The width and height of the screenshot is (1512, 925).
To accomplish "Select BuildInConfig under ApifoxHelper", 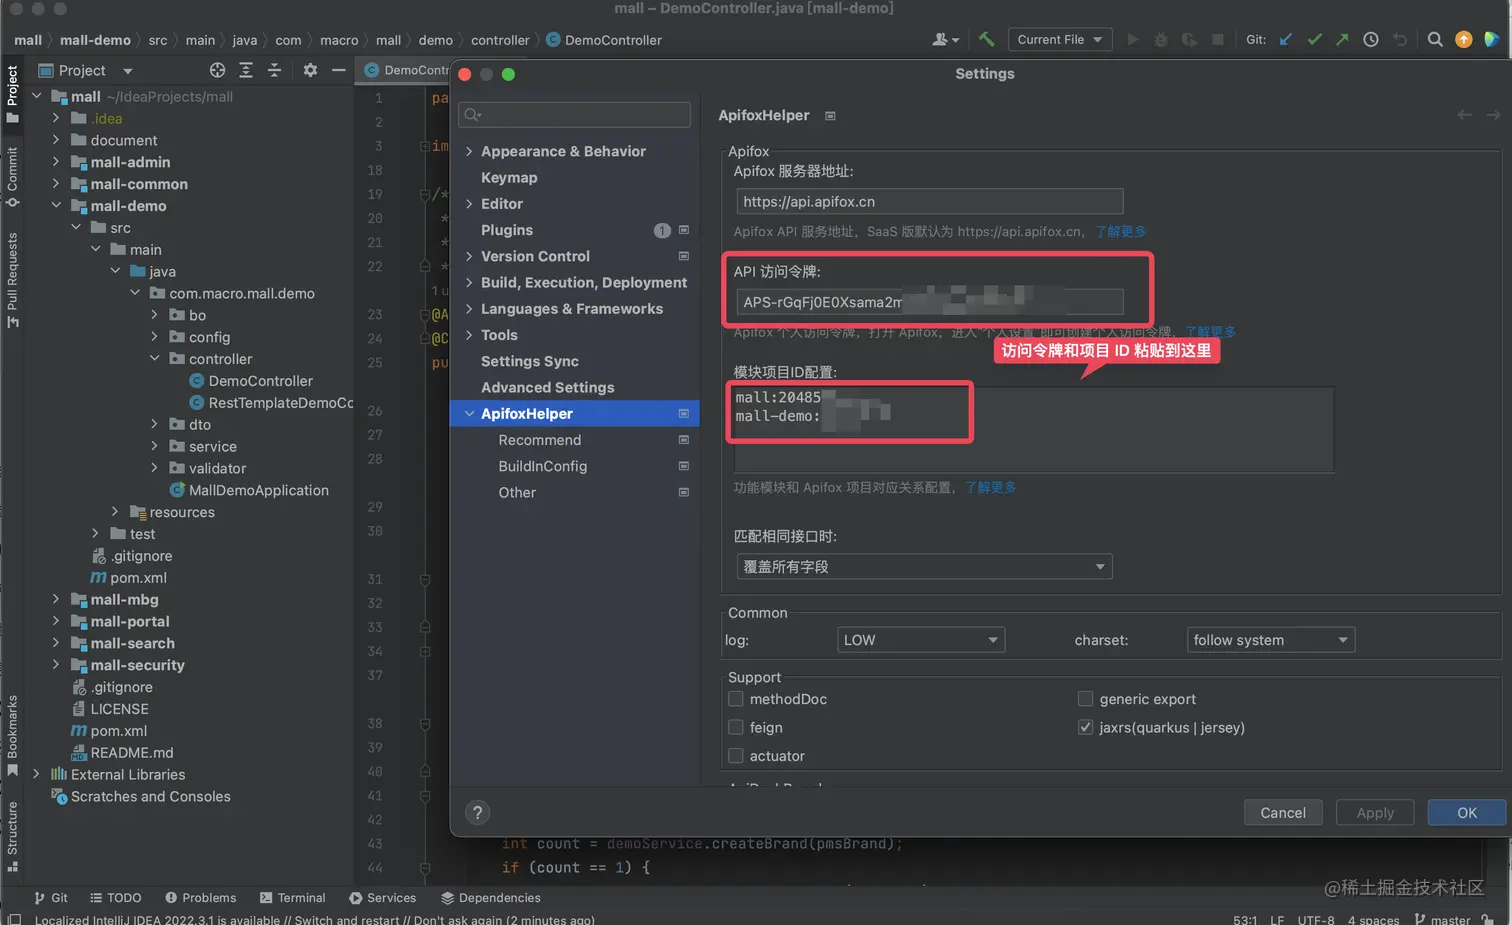I will [543, 466].
